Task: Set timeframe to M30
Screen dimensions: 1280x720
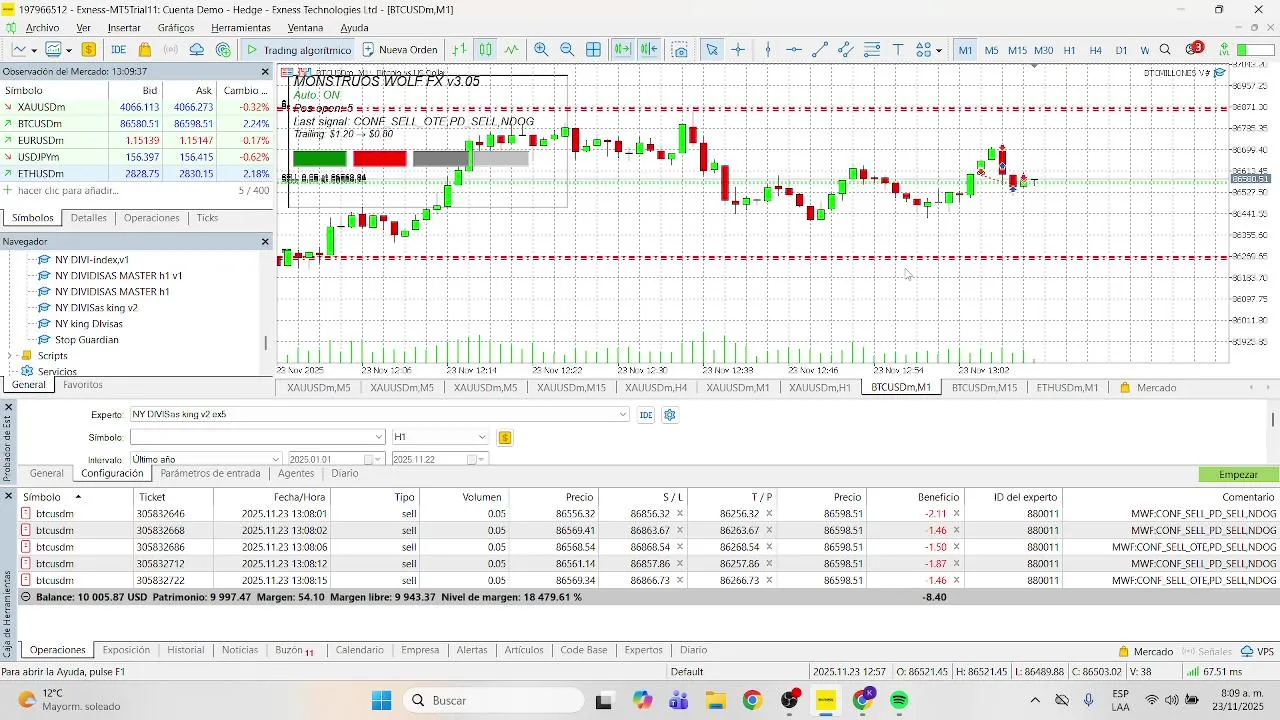Action: tap(1043, 50)
